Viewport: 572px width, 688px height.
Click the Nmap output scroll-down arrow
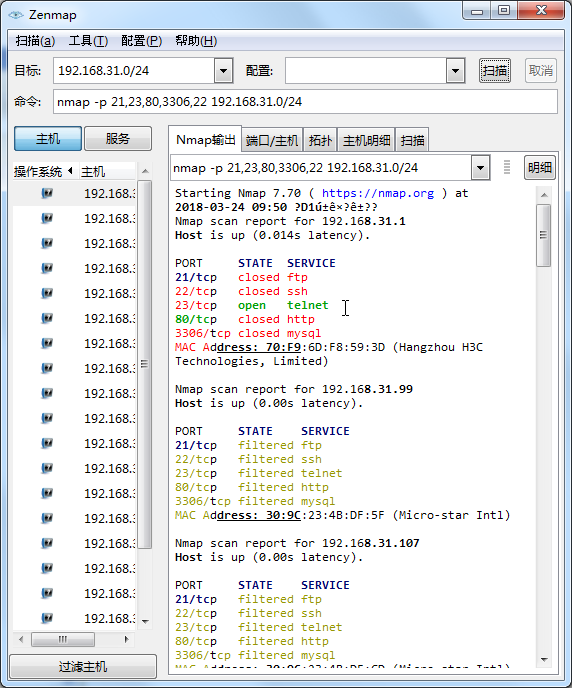pos(544,659)
